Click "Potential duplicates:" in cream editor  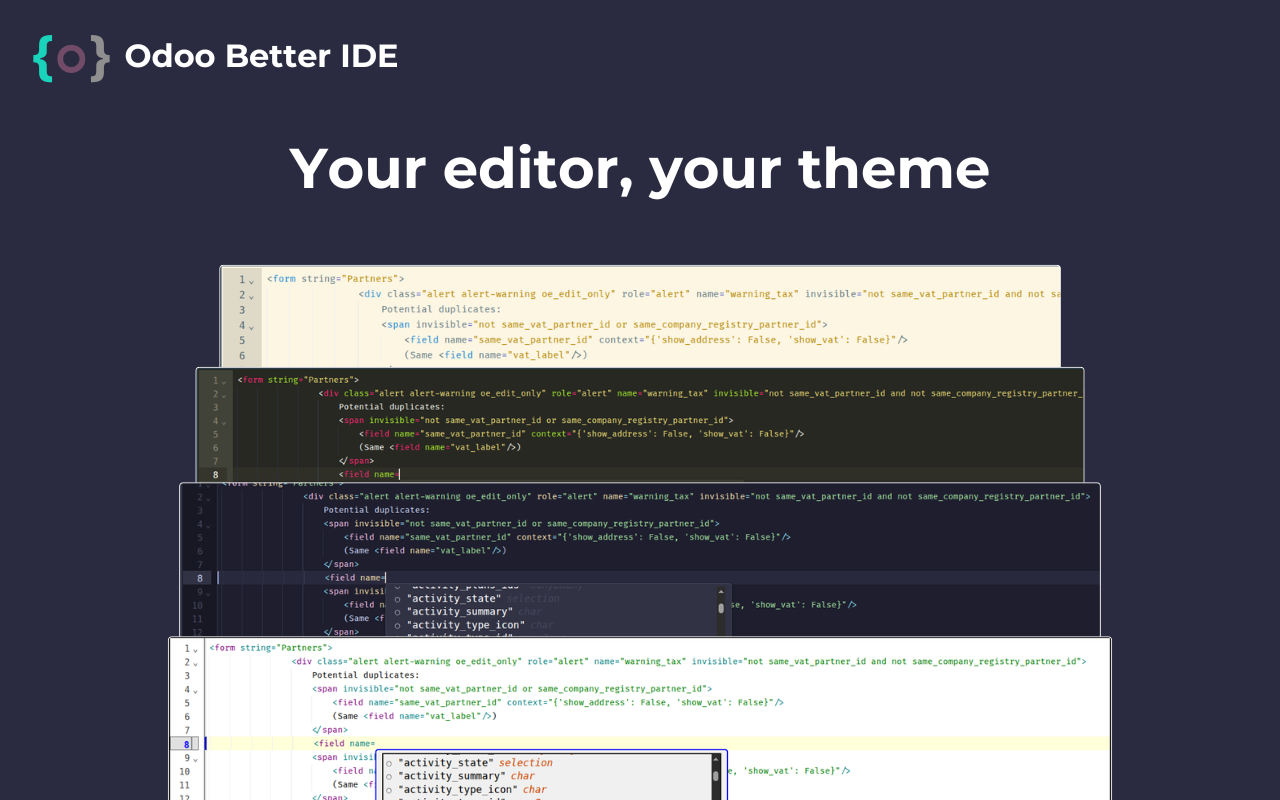tap(441, 310)
